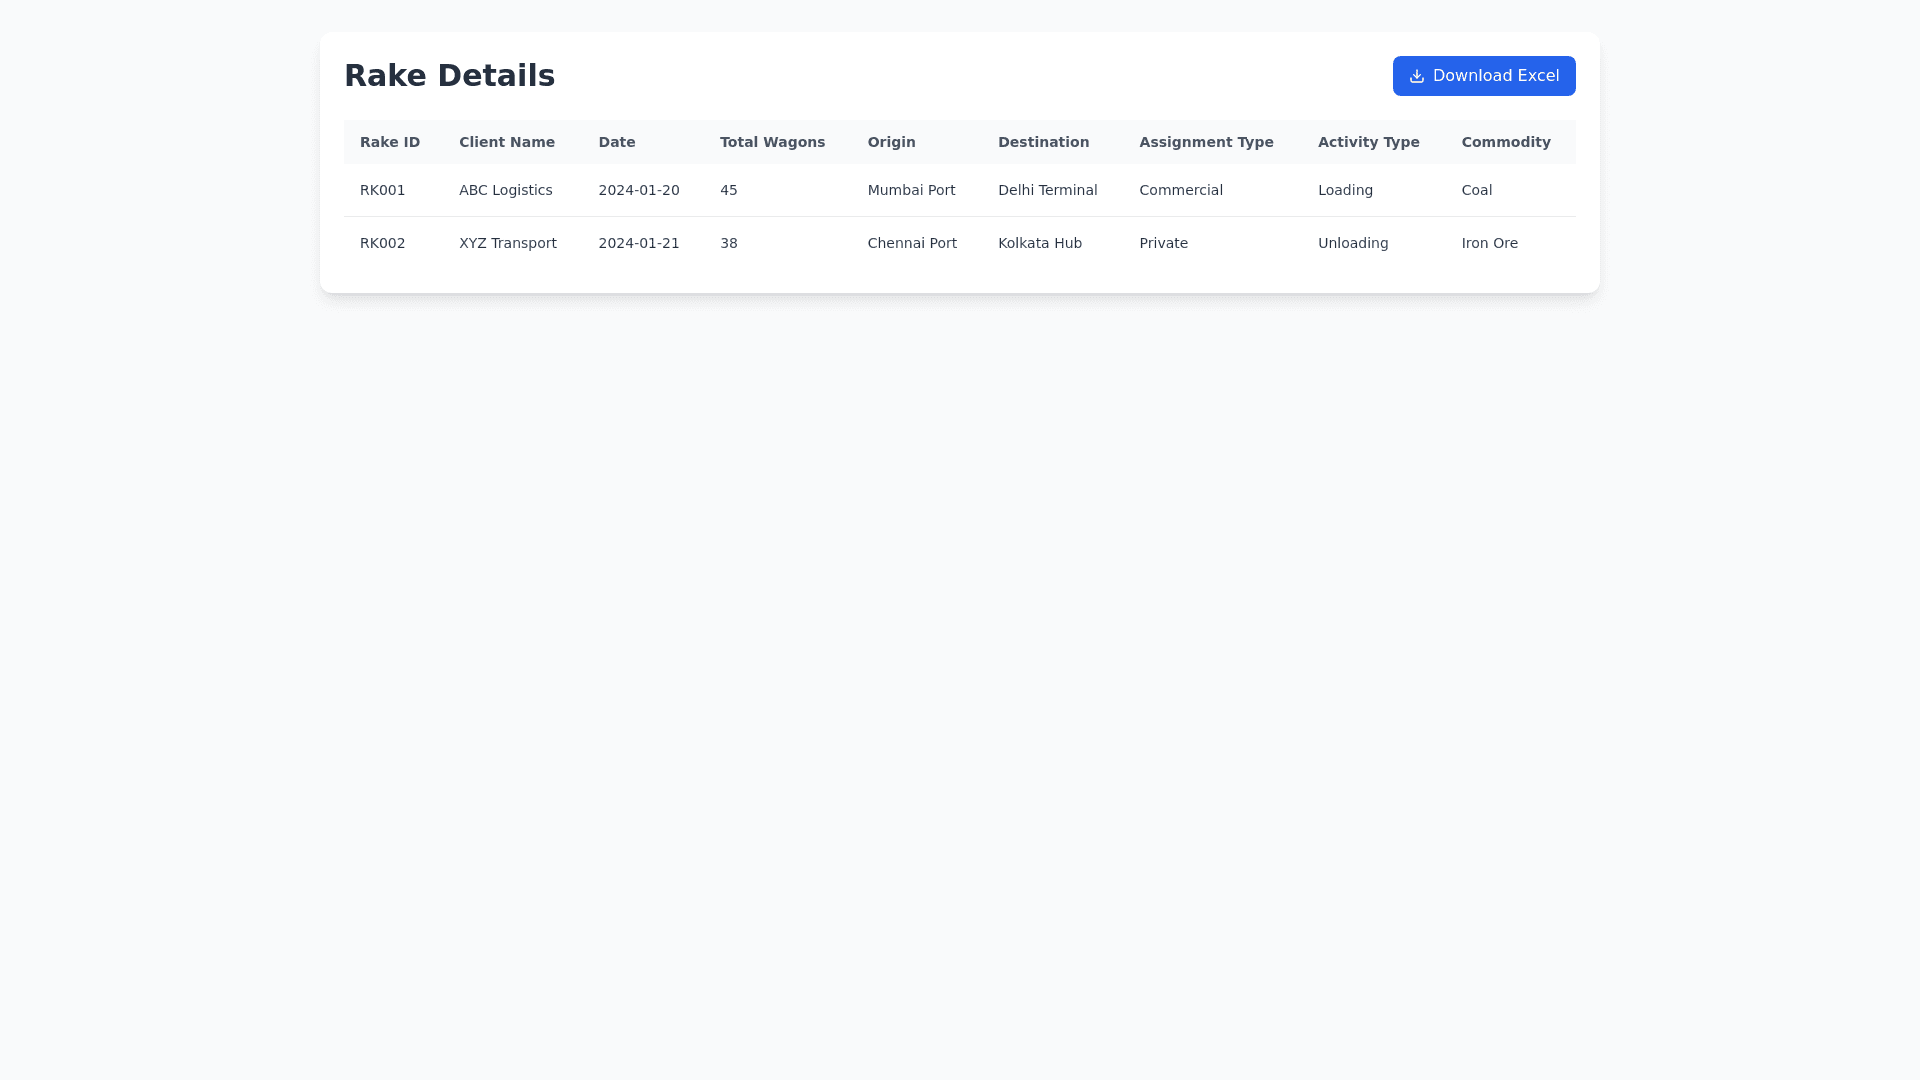Click the XYZ Transport client cell
Screen dimensions: 1920x1080
[x=508, y=243]
